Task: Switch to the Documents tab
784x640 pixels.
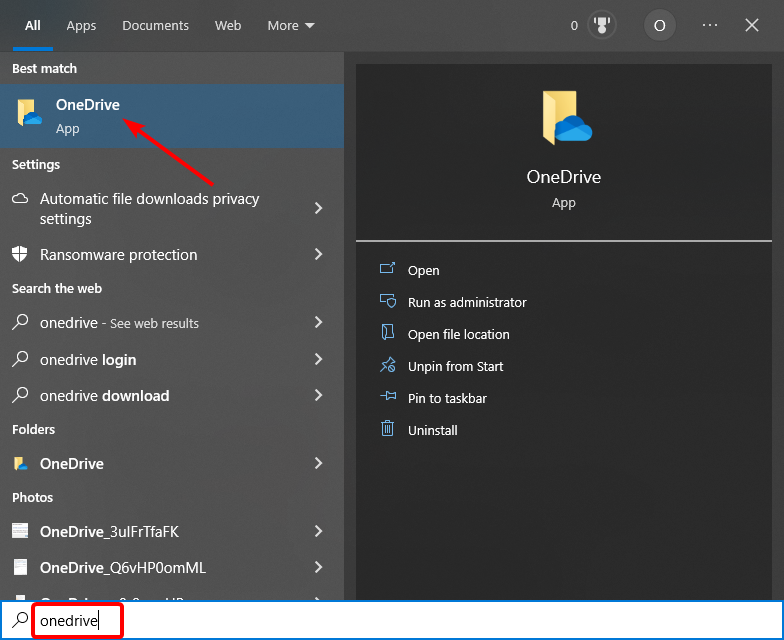Action: pyautogui.click(x=155, y=26)
